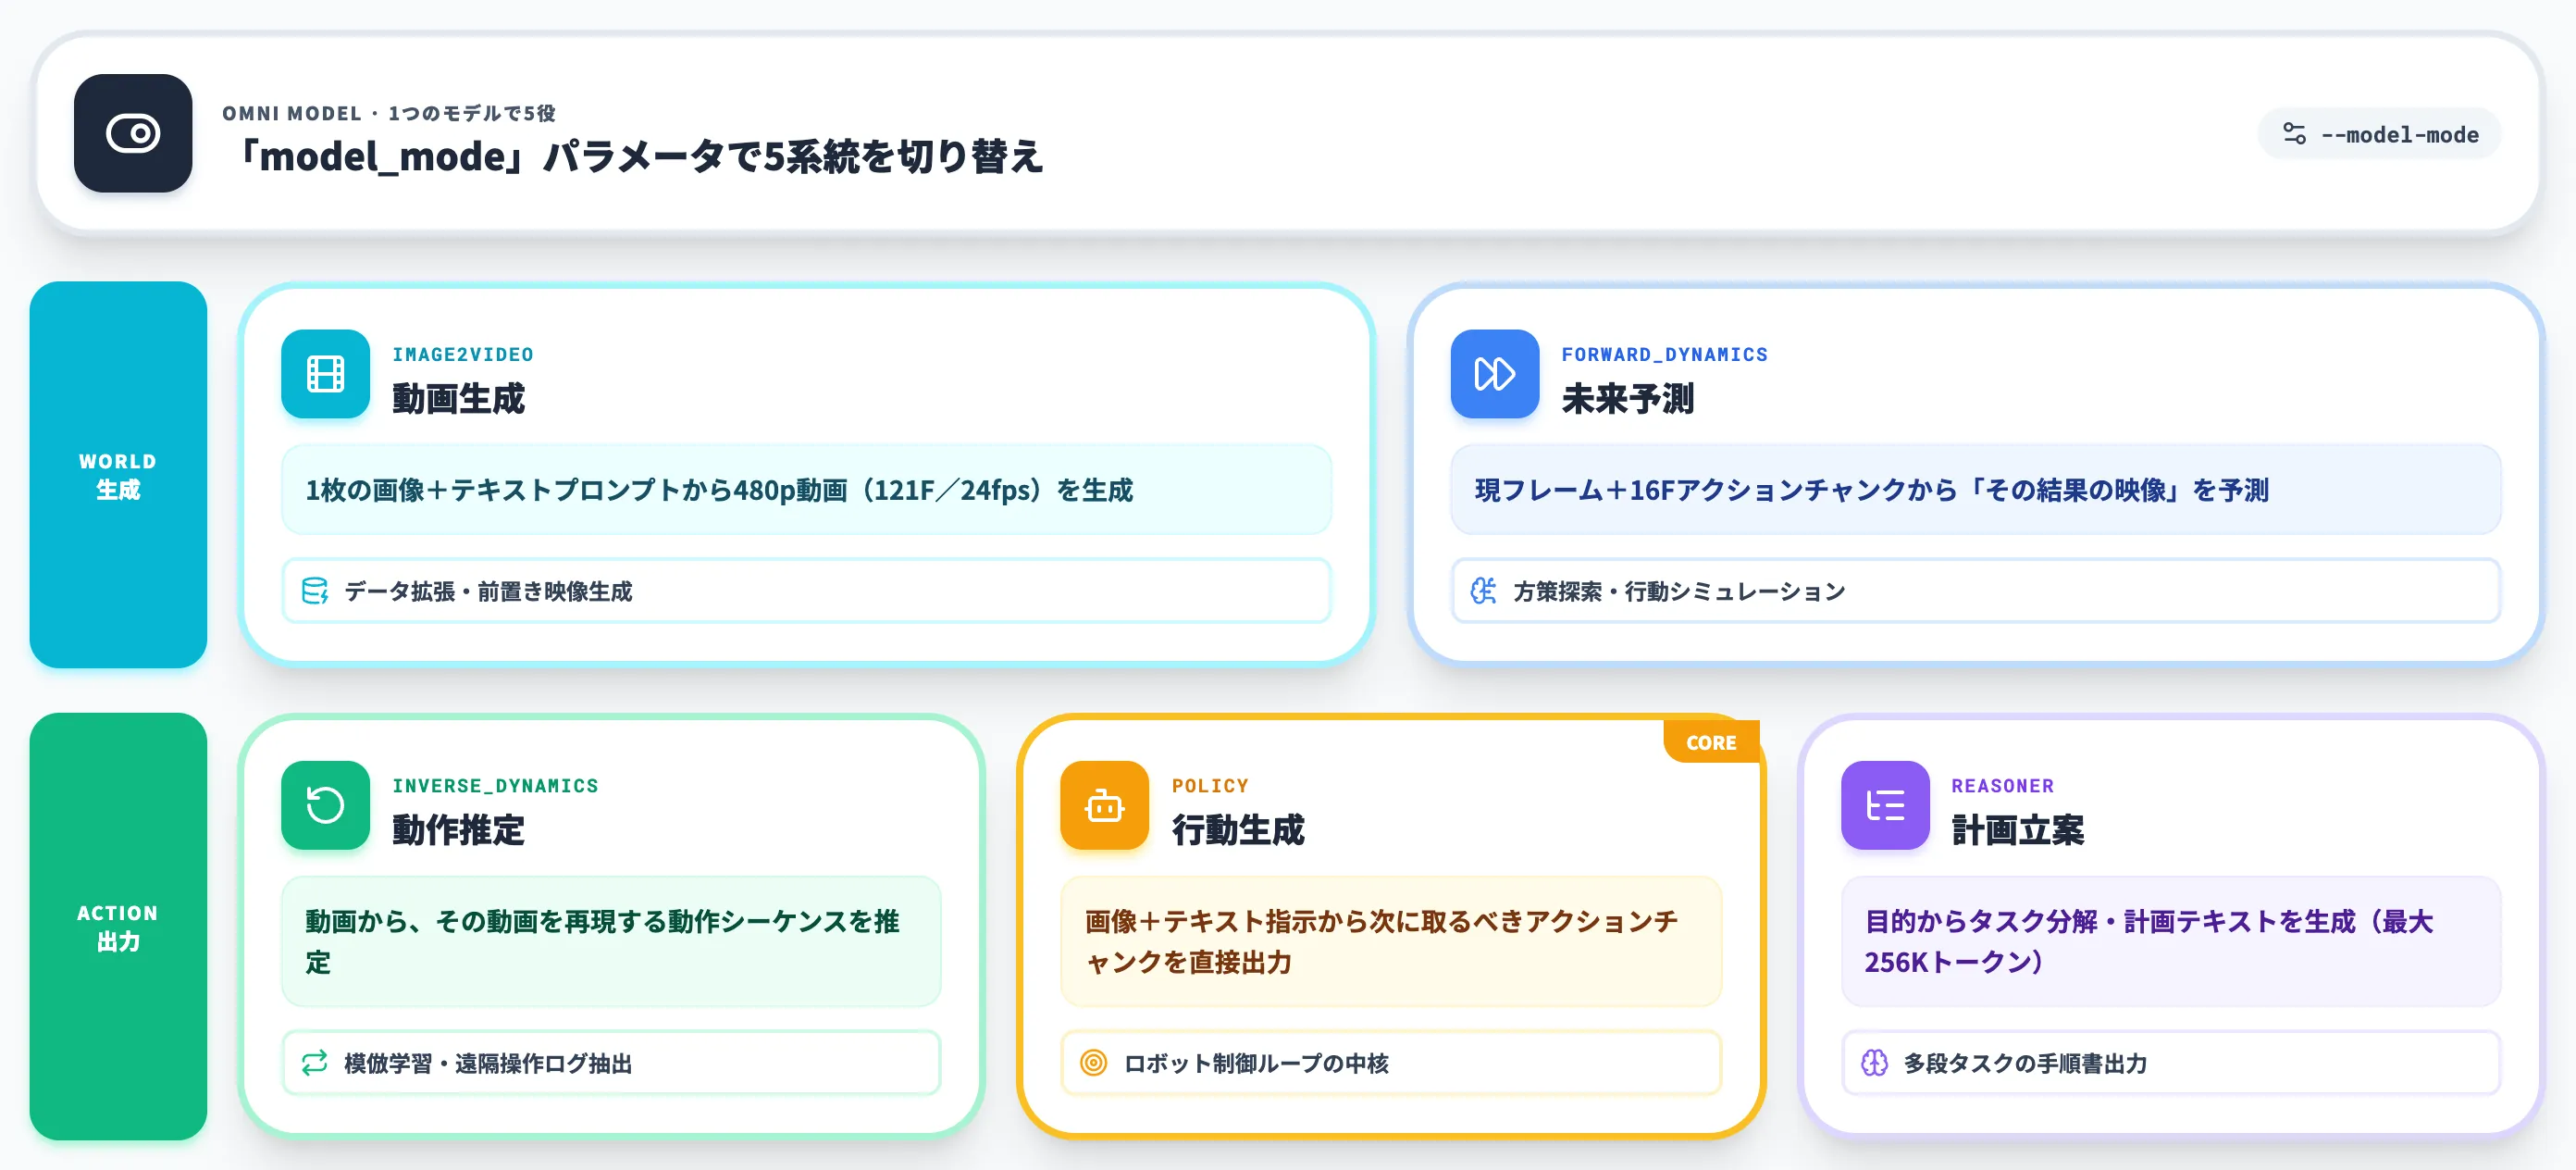Image resolution: width=2576 pixels, height=1170 pixels.
Task: Click the purple list icon for REASONER
Action: [x=1885, y=805]
